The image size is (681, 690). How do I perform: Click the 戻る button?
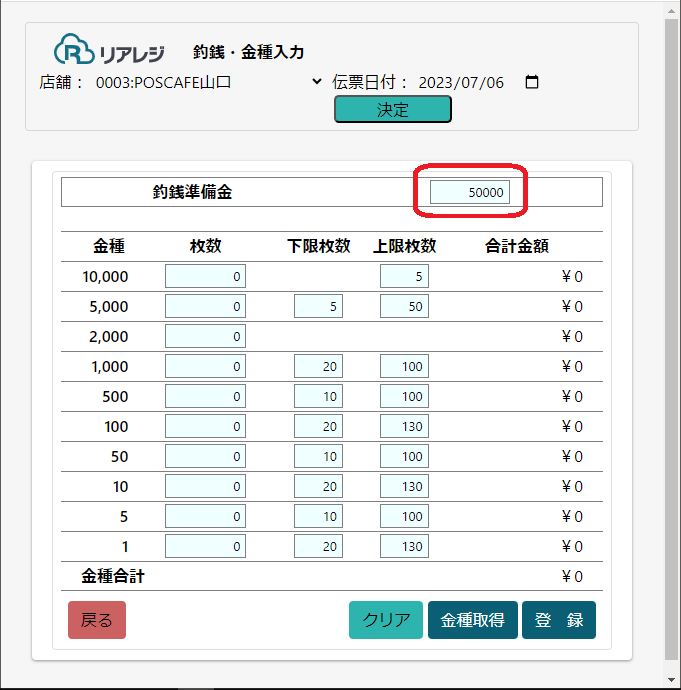[x=97, y=620]
